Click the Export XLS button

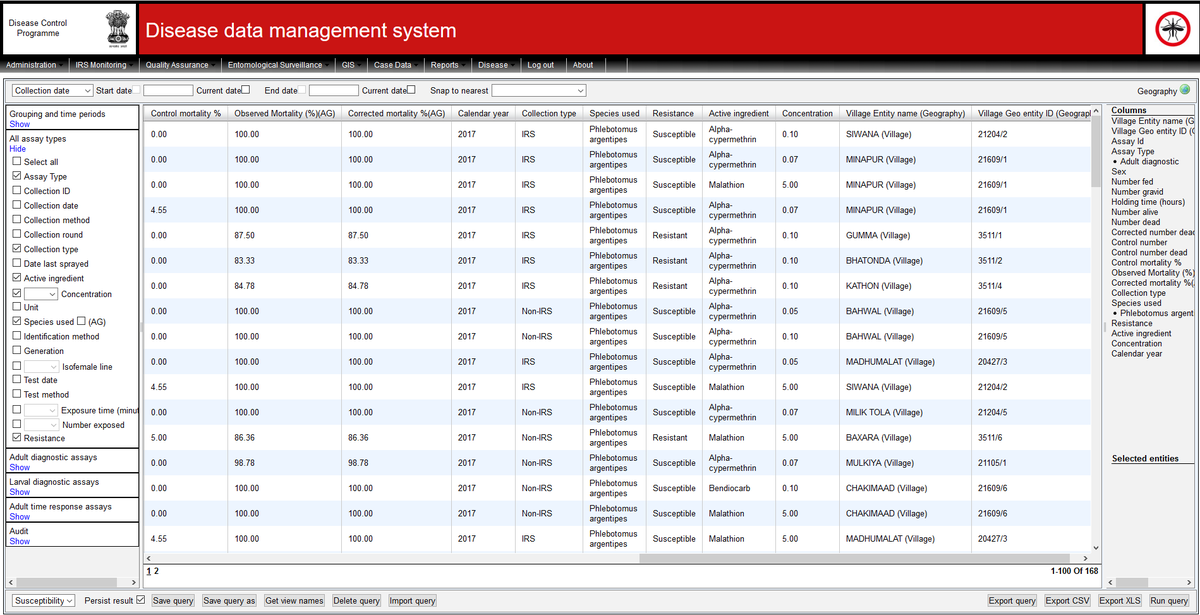[x=1119, y=601]
